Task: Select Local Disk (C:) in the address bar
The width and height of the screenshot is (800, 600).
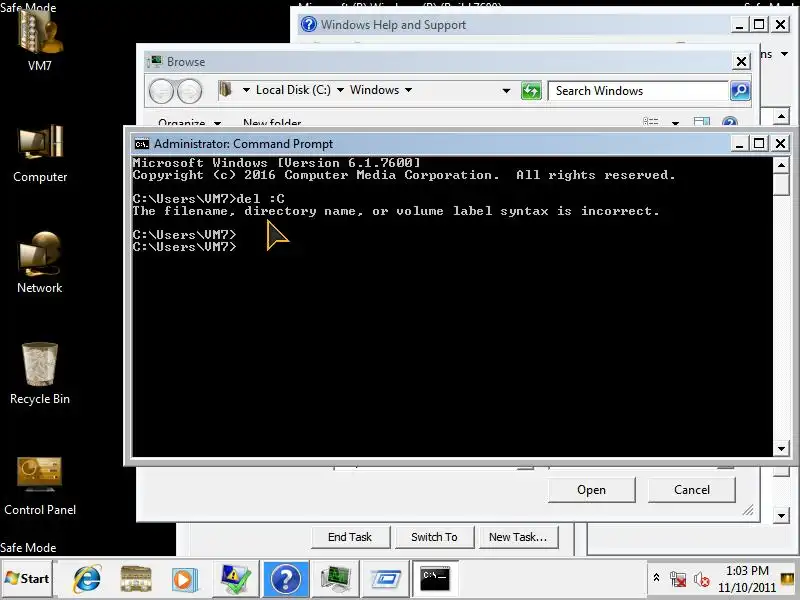Action: click(x=293, y=90)
